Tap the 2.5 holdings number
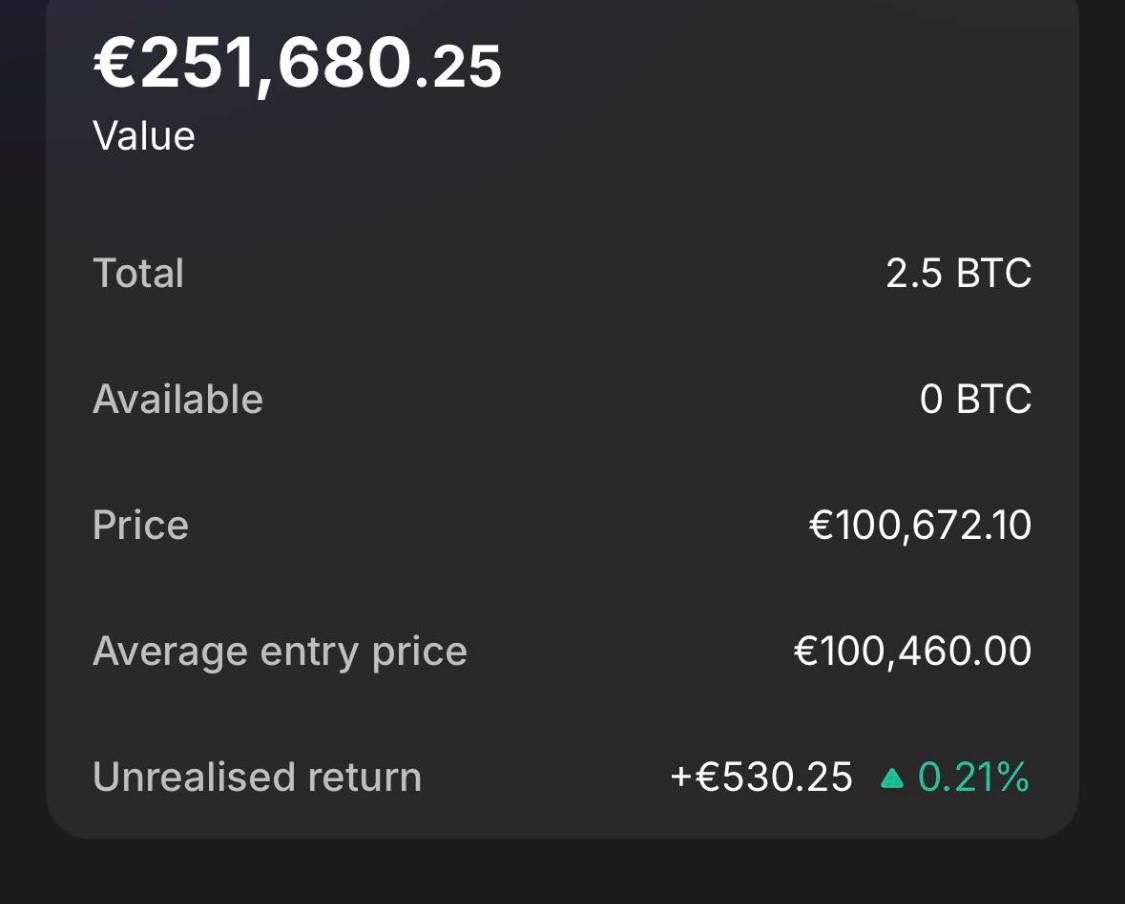 914,273
